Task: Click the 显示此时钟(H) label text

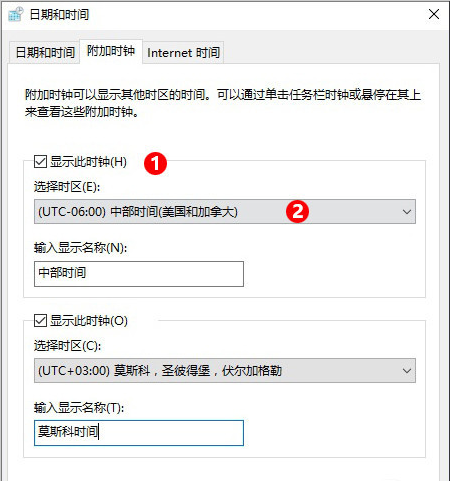Action: coord(88,162)
